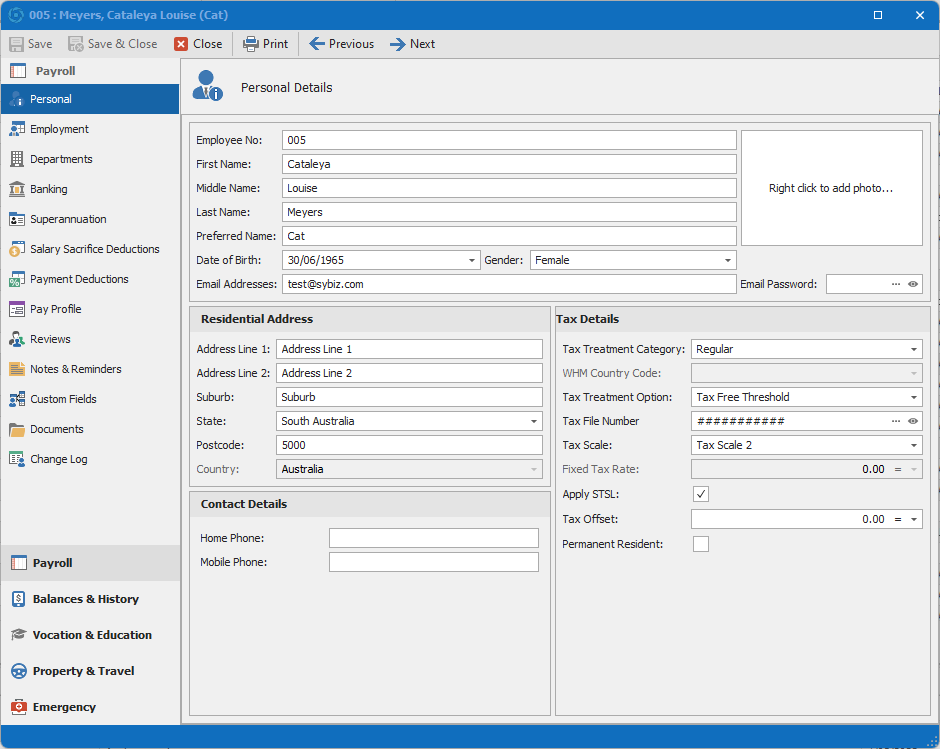Viewport: 940px width, 749px height.
Task: Select the Salary Sacrifice Deductions icon
Action: [17, 249]
